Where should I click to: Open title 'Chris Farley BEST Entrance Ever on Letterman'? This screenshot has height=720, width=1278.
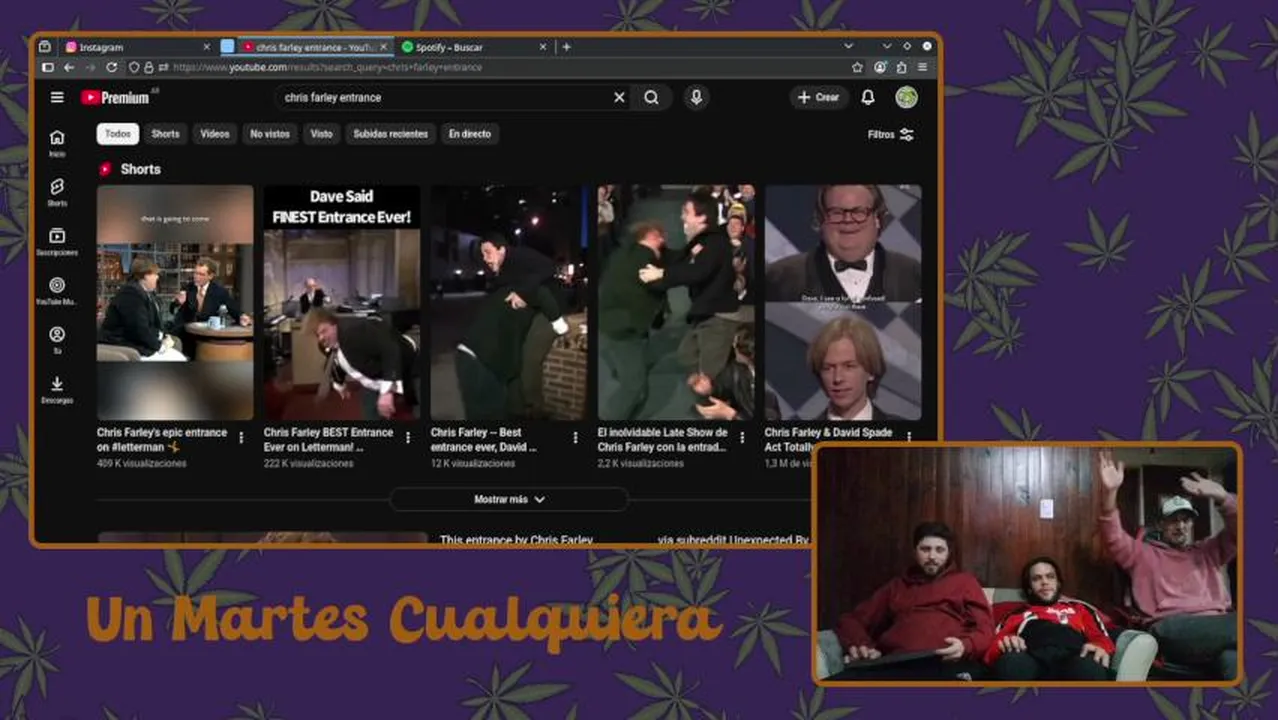point(329,440)
